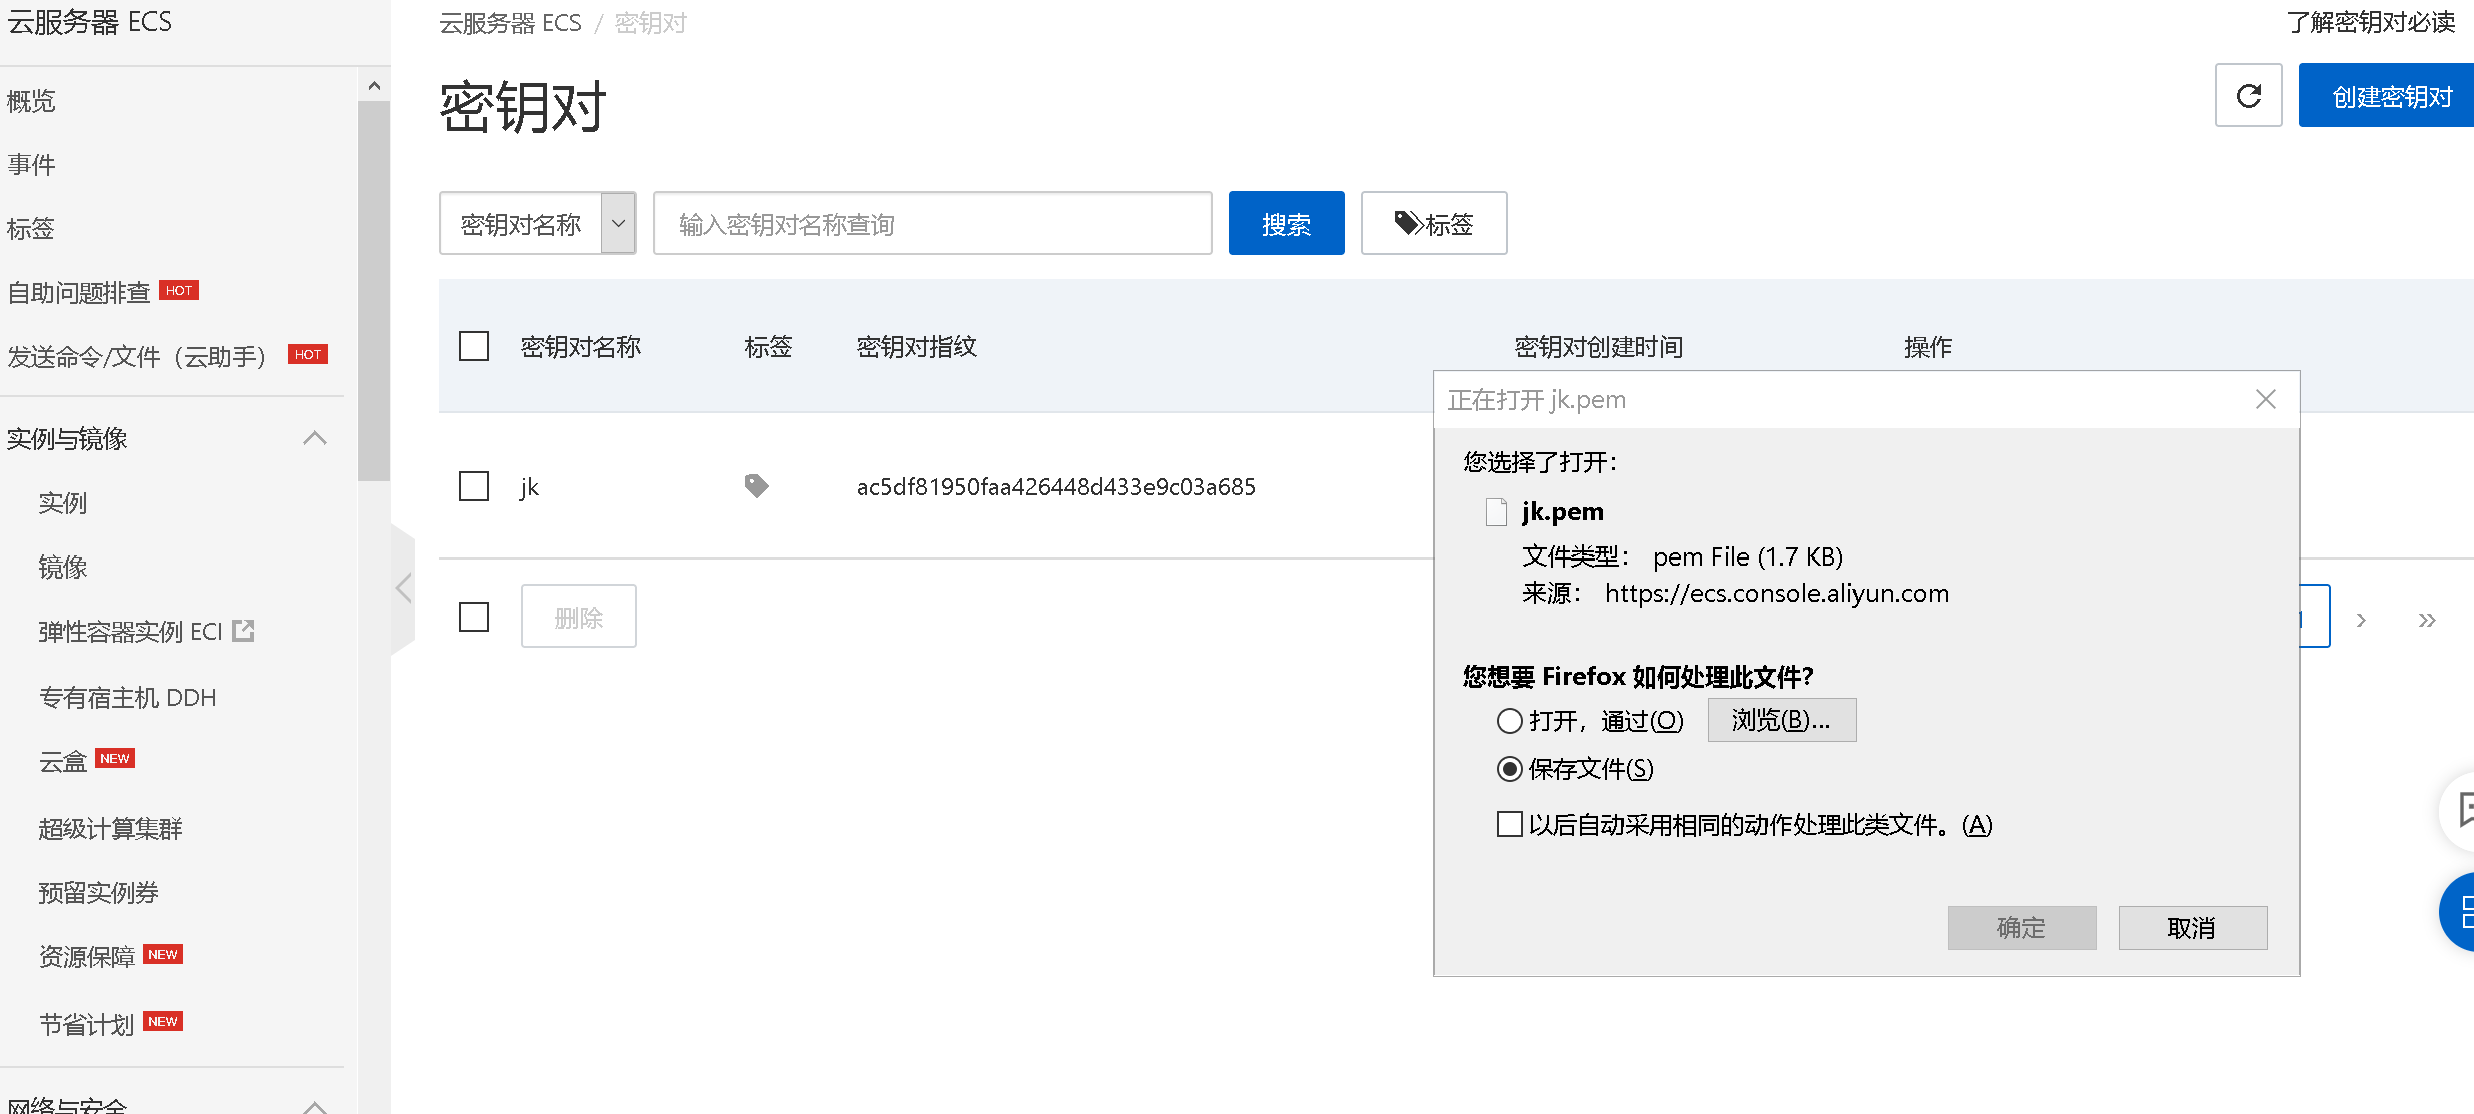The height and width of the screenshot is (1114, 2474).
Task: Open Overview in sidebar
Action: 31,100
